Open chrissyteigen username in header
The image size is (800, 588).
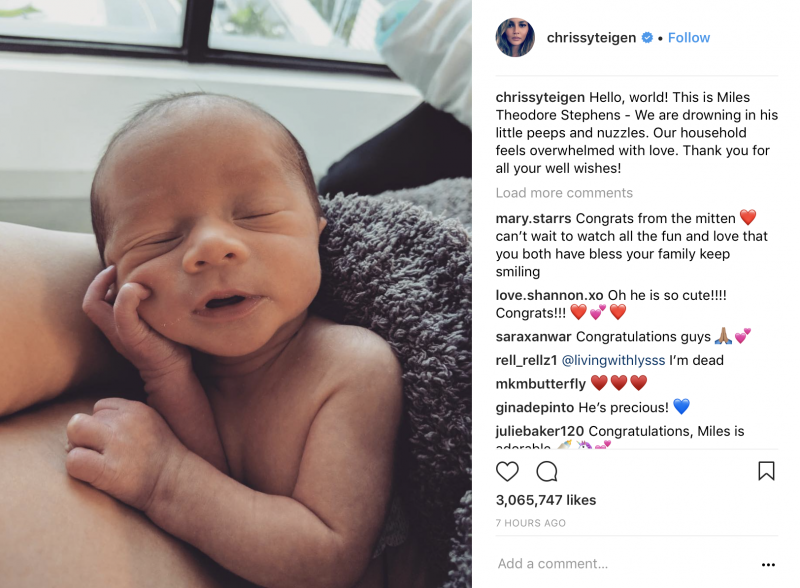tap(591, 38)
